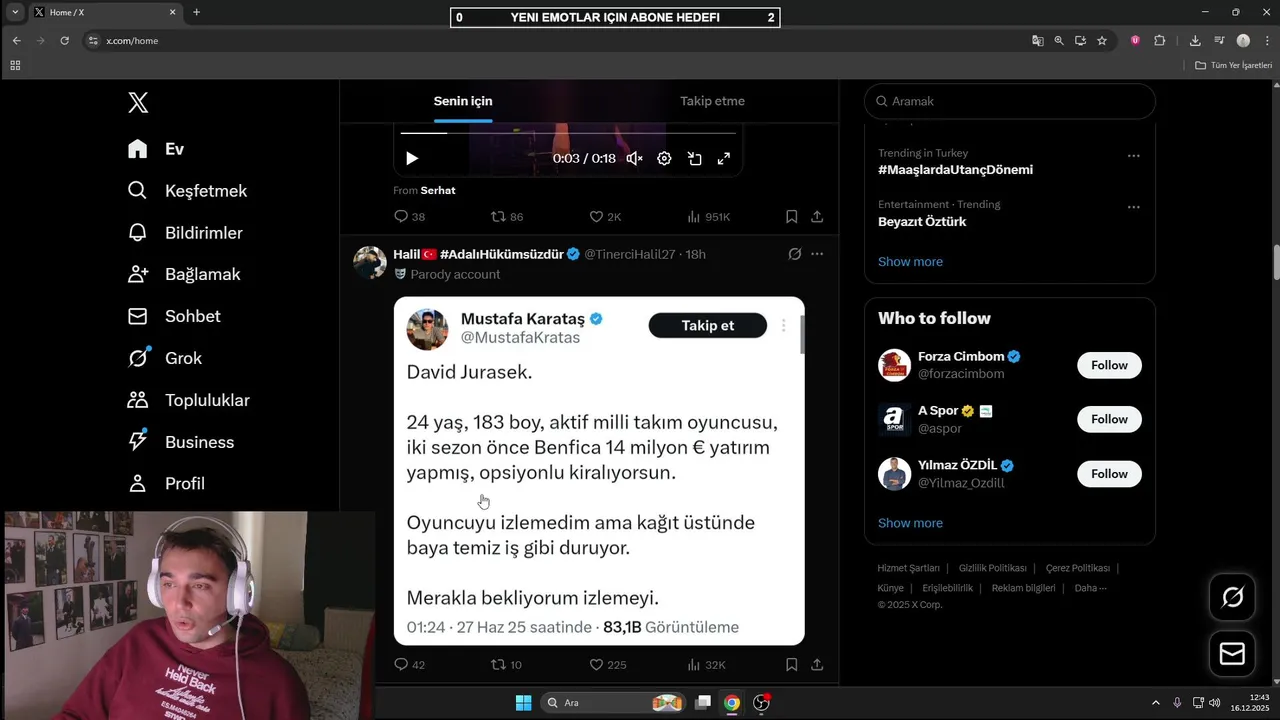Bookmark the video post

coord(791,216)
